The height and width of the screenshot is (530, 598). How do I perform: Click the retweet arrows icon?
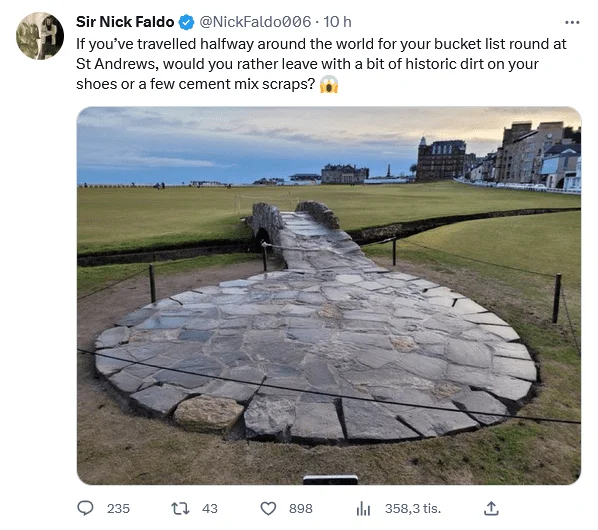point(180,508)
